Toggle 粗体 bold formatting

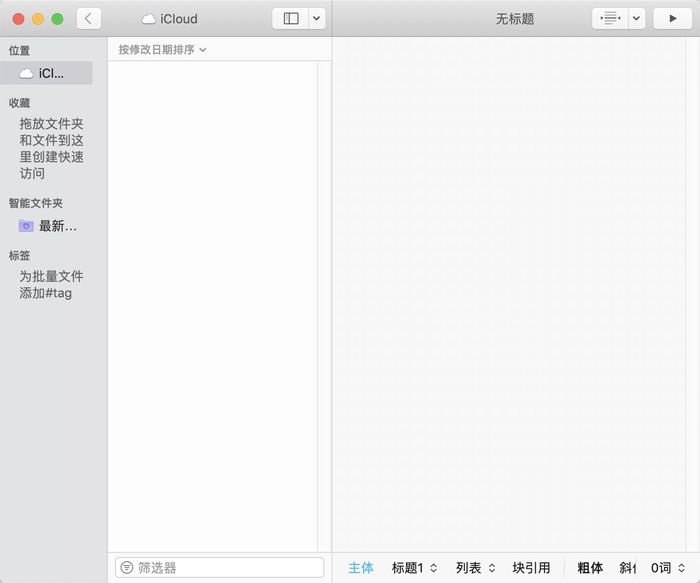coord(590,568)
